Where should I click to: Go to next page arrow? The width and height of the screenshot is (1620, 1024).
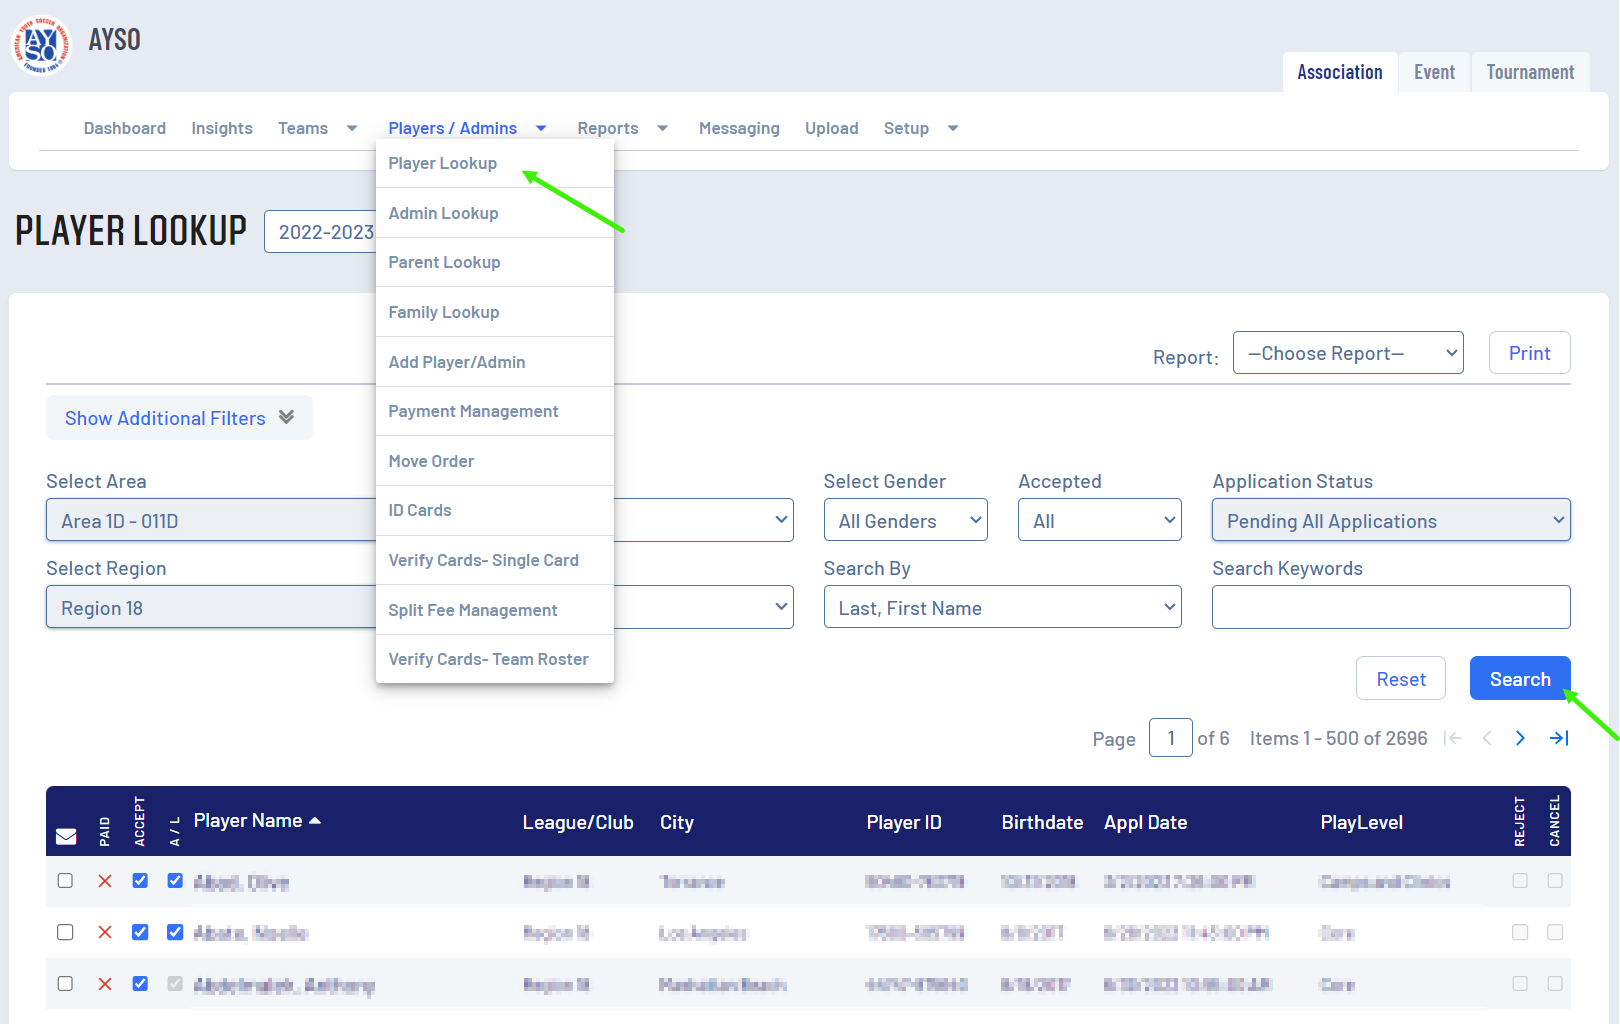[x=1520, y=739]
